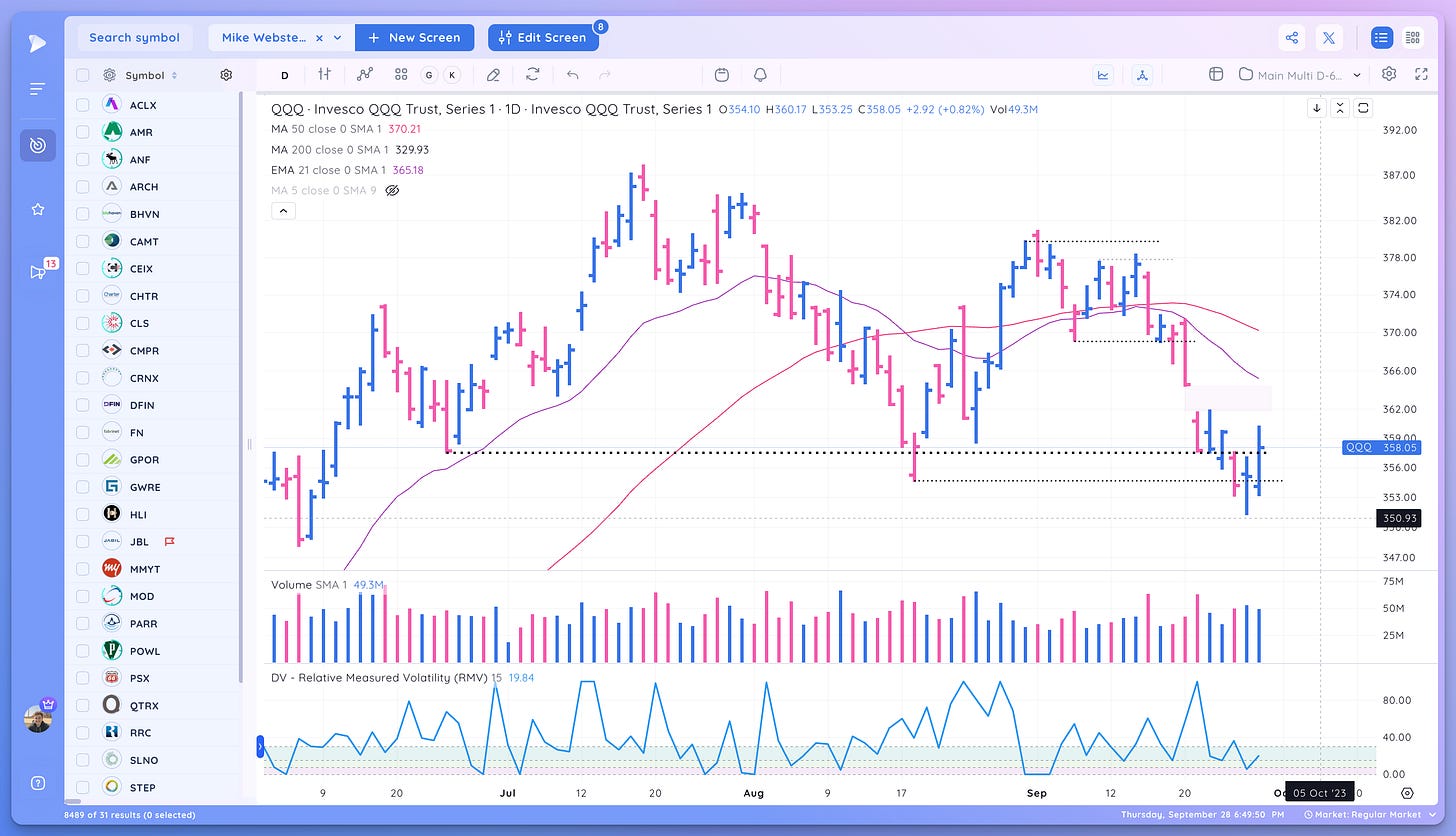1456x836 pixels.
Task: Click the maximize pane button at chart top right
Action: point(1363,108)
